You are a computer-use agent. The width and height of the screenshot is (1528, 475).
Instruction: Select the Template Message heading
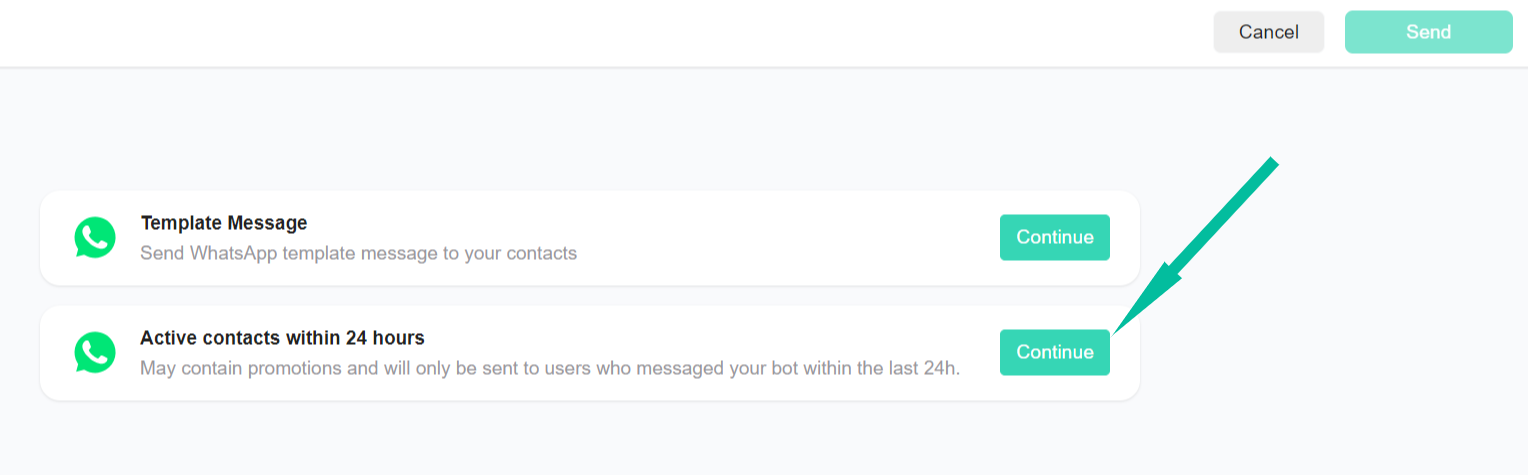pyautogui.click(x=224, y=222)
